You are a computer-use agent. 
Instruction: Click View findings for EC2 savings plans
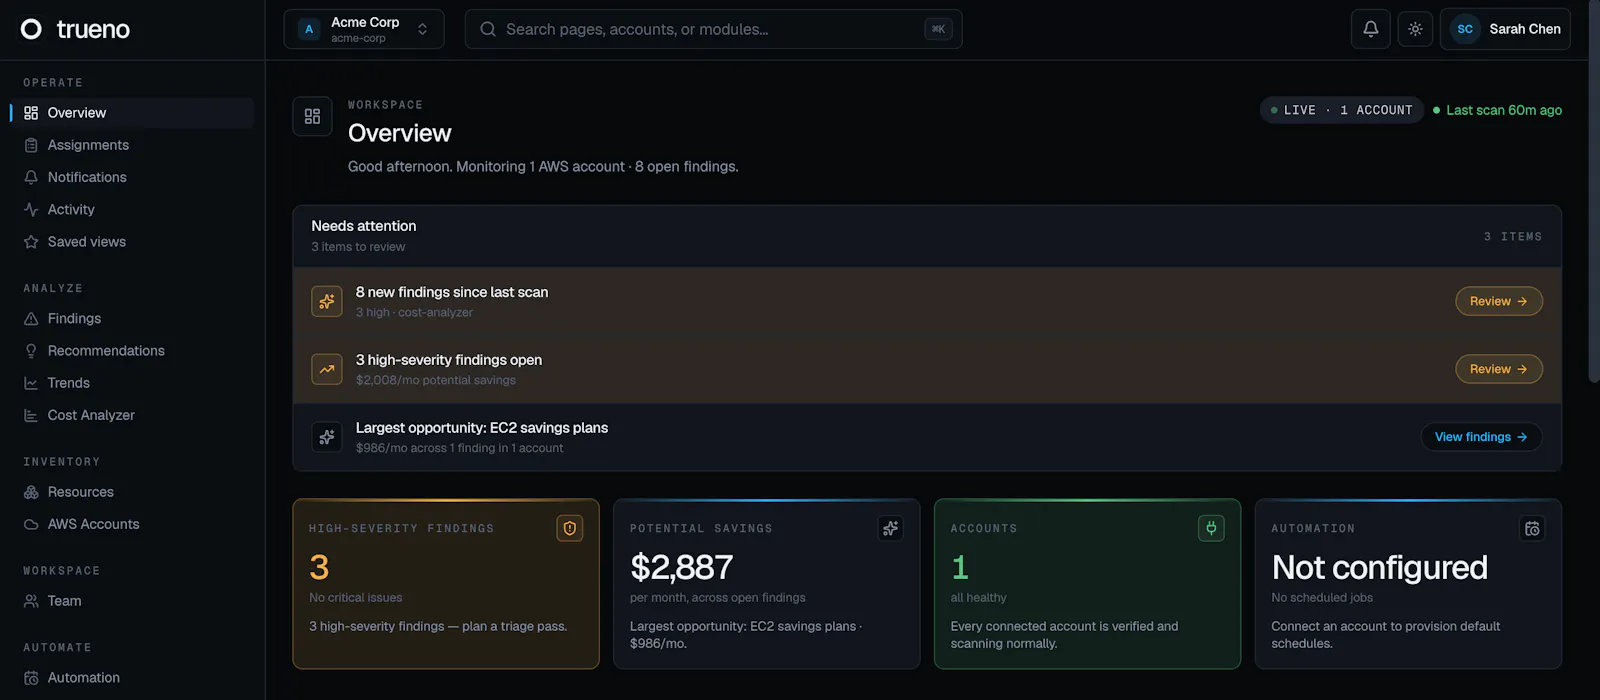(x=1481, y=437)
